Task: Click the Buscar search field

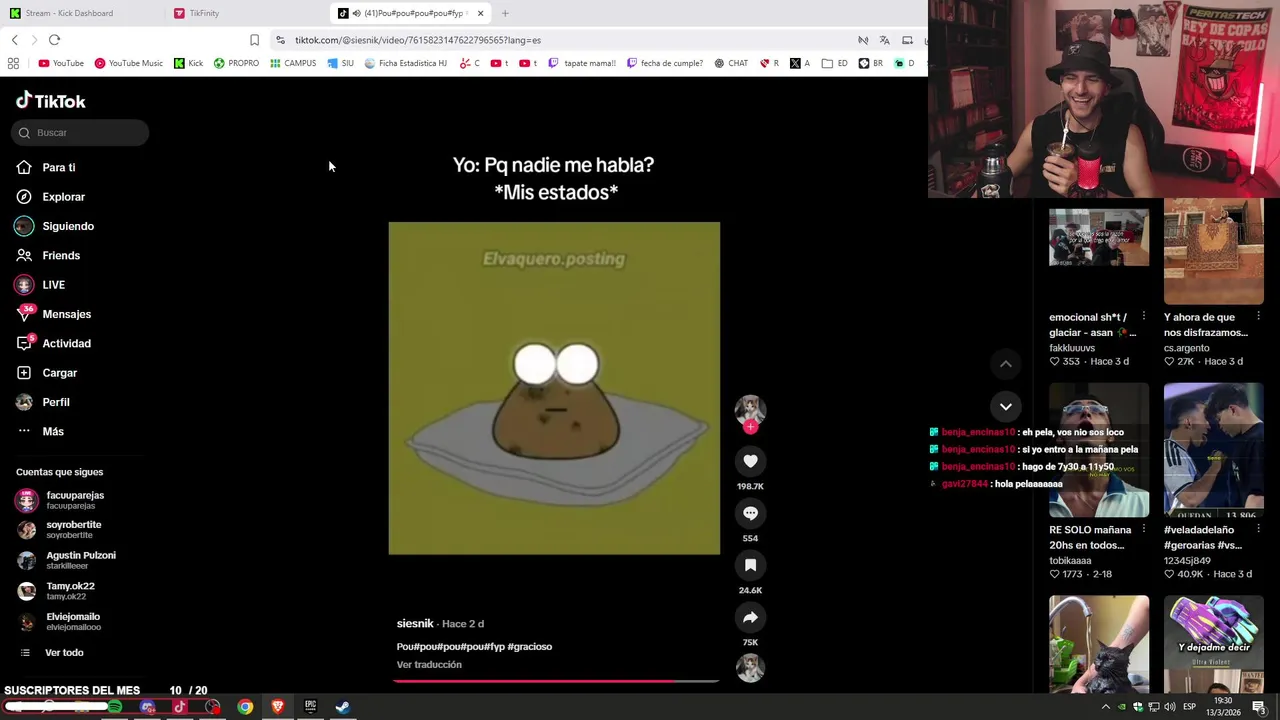Action: (x=80, y=133)
